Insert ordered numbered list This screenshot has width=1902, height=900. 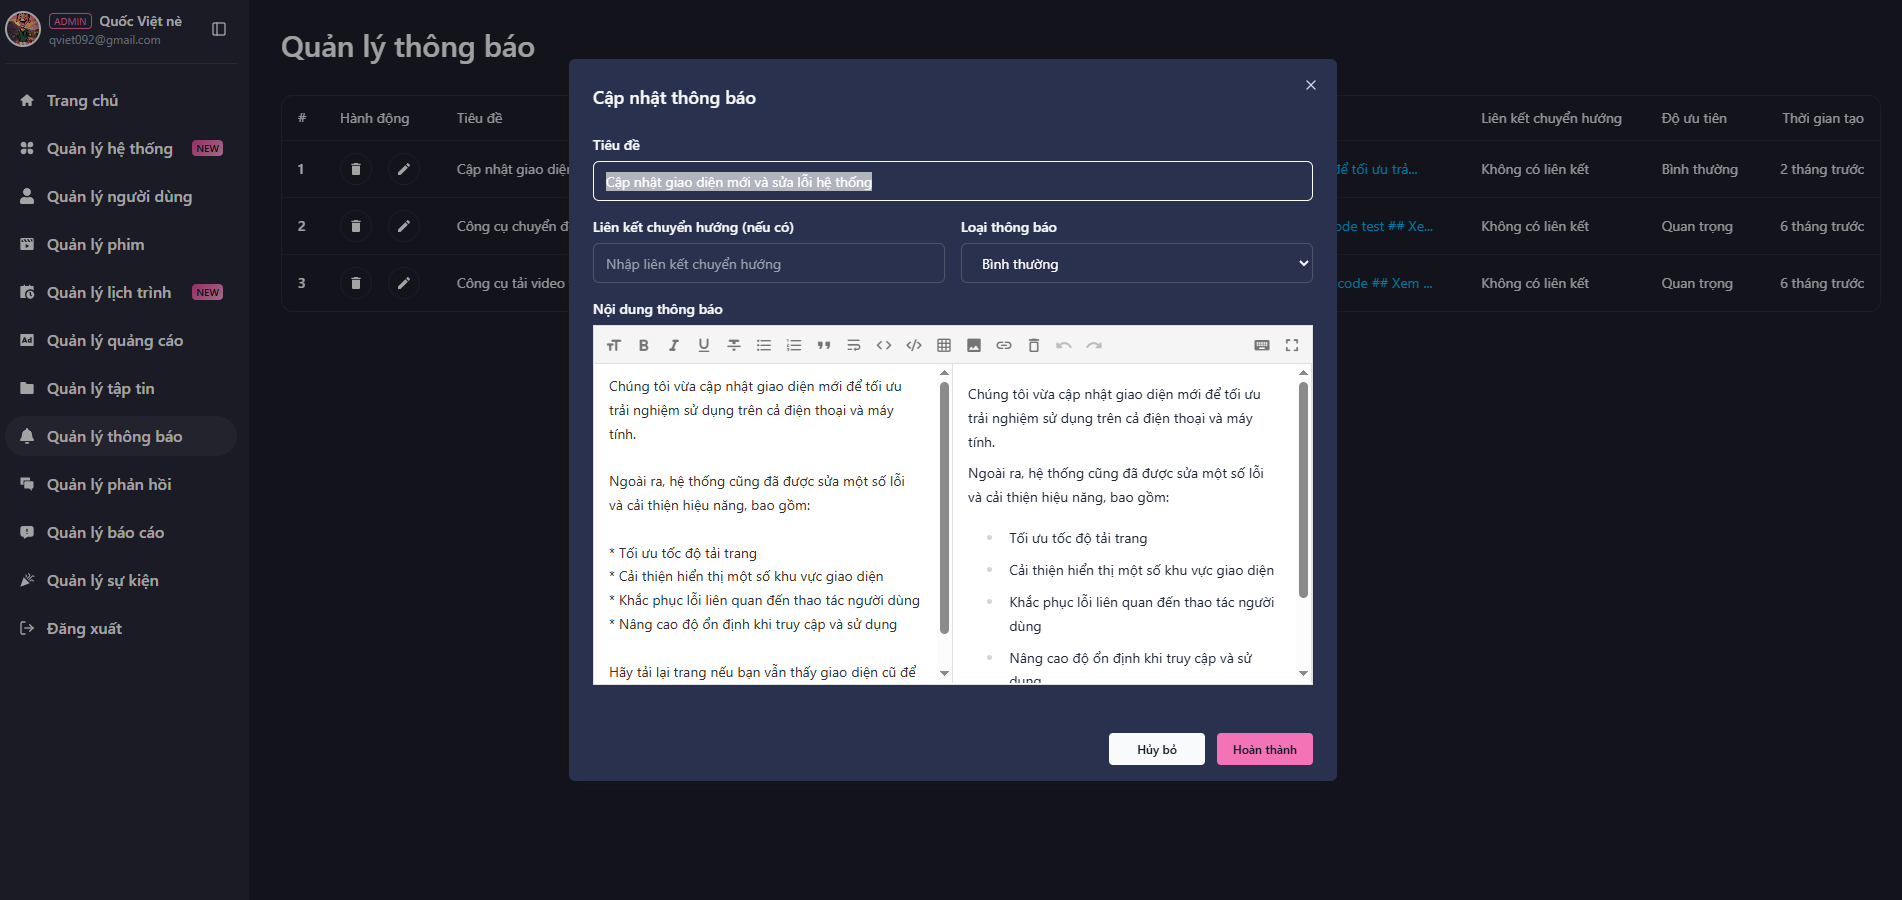pos(794,345)
